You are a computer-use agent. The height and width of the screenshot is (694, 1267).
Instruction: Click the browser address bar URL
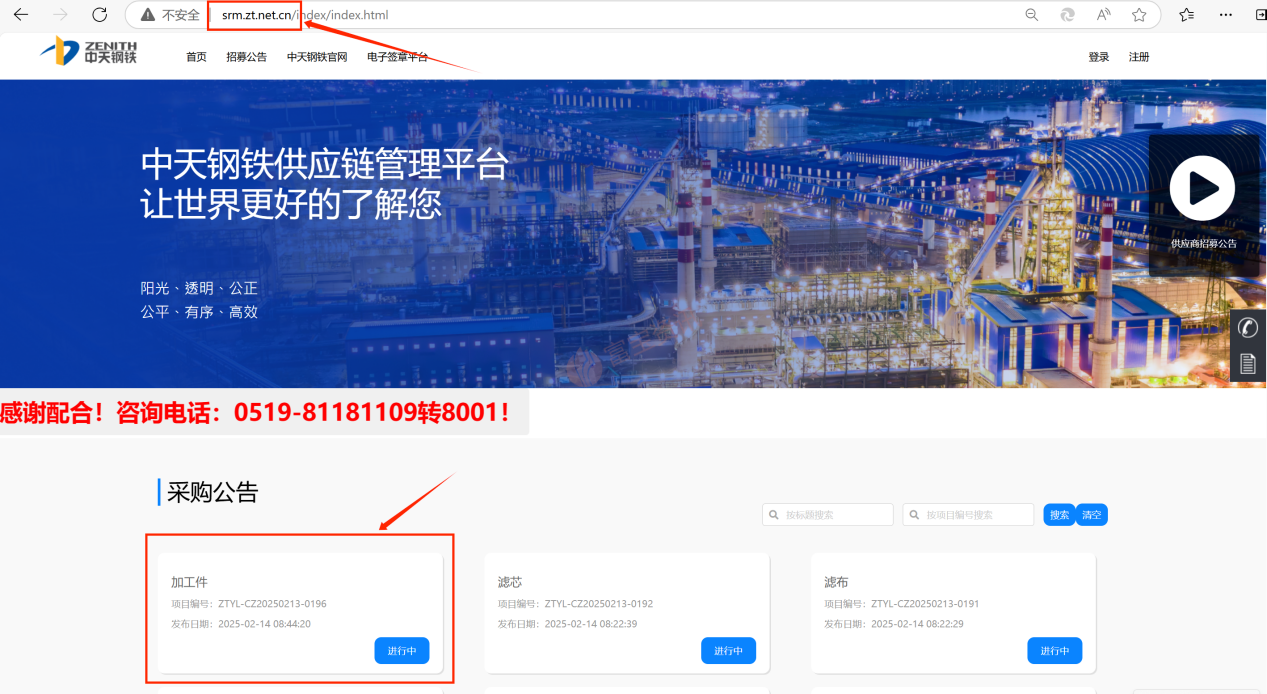click(x=305, y=15)
